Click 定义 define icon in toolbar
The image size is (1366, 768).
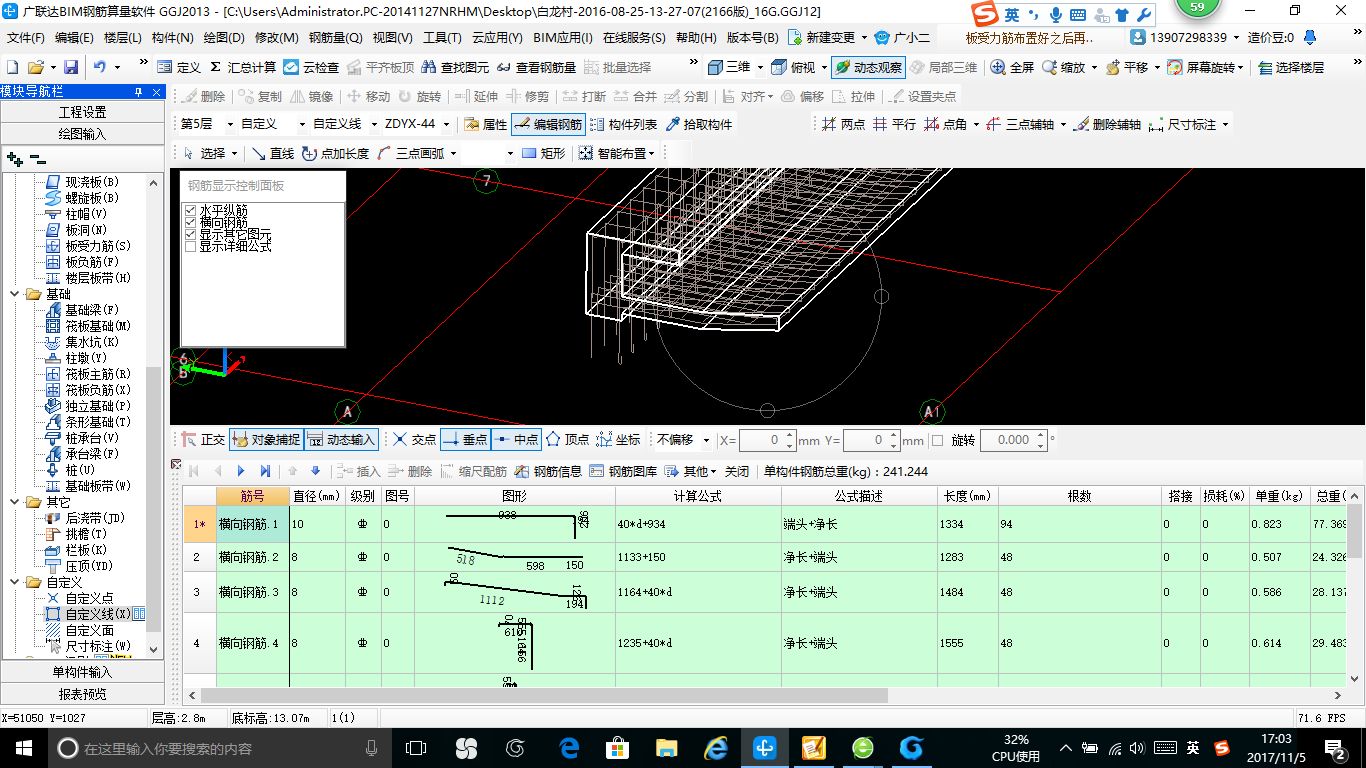tap(179, 67)
